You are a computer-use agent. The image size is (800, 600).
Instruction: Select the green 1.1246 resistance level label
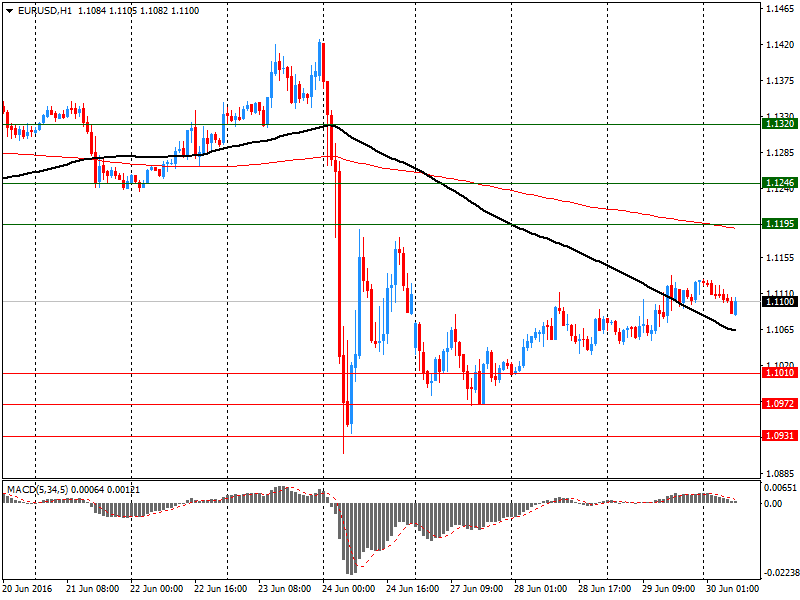(x=780, y=183)
